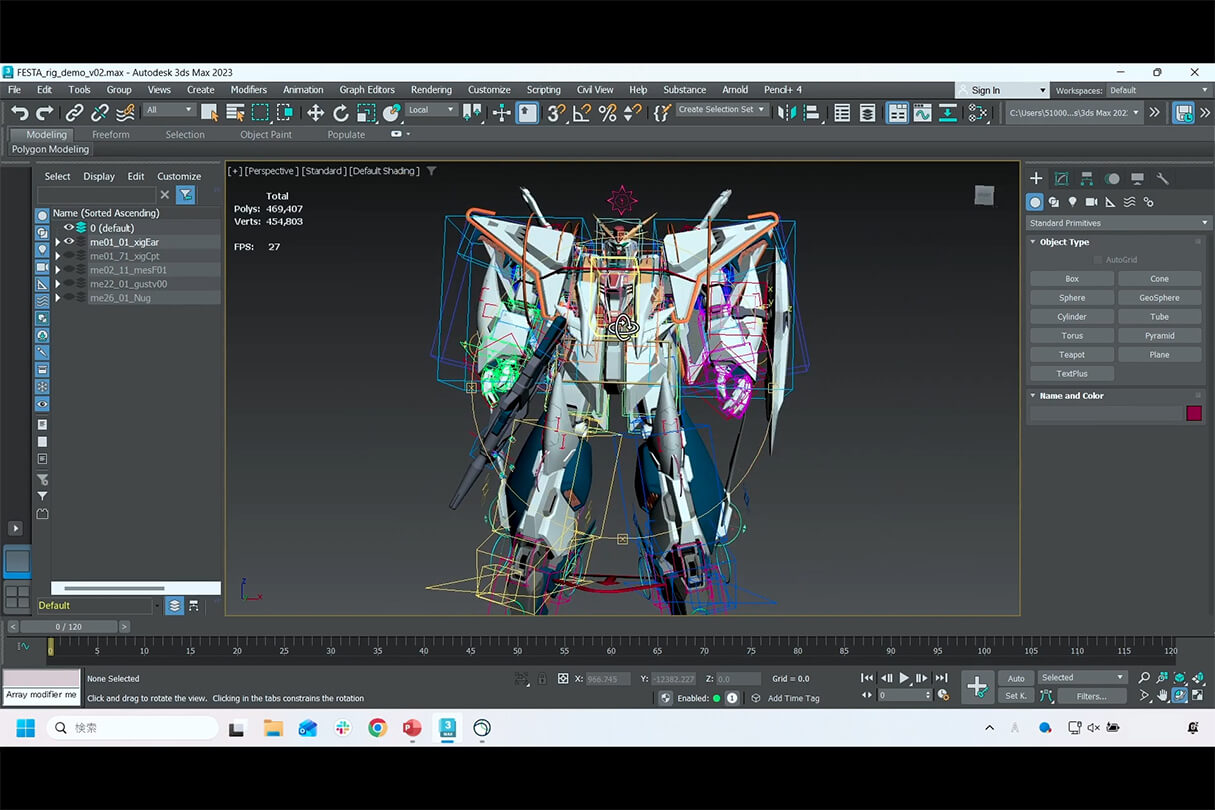Viewport: 1215px width, 810px height.
Task: Open the Rendering menu
Action: (431, 90)
